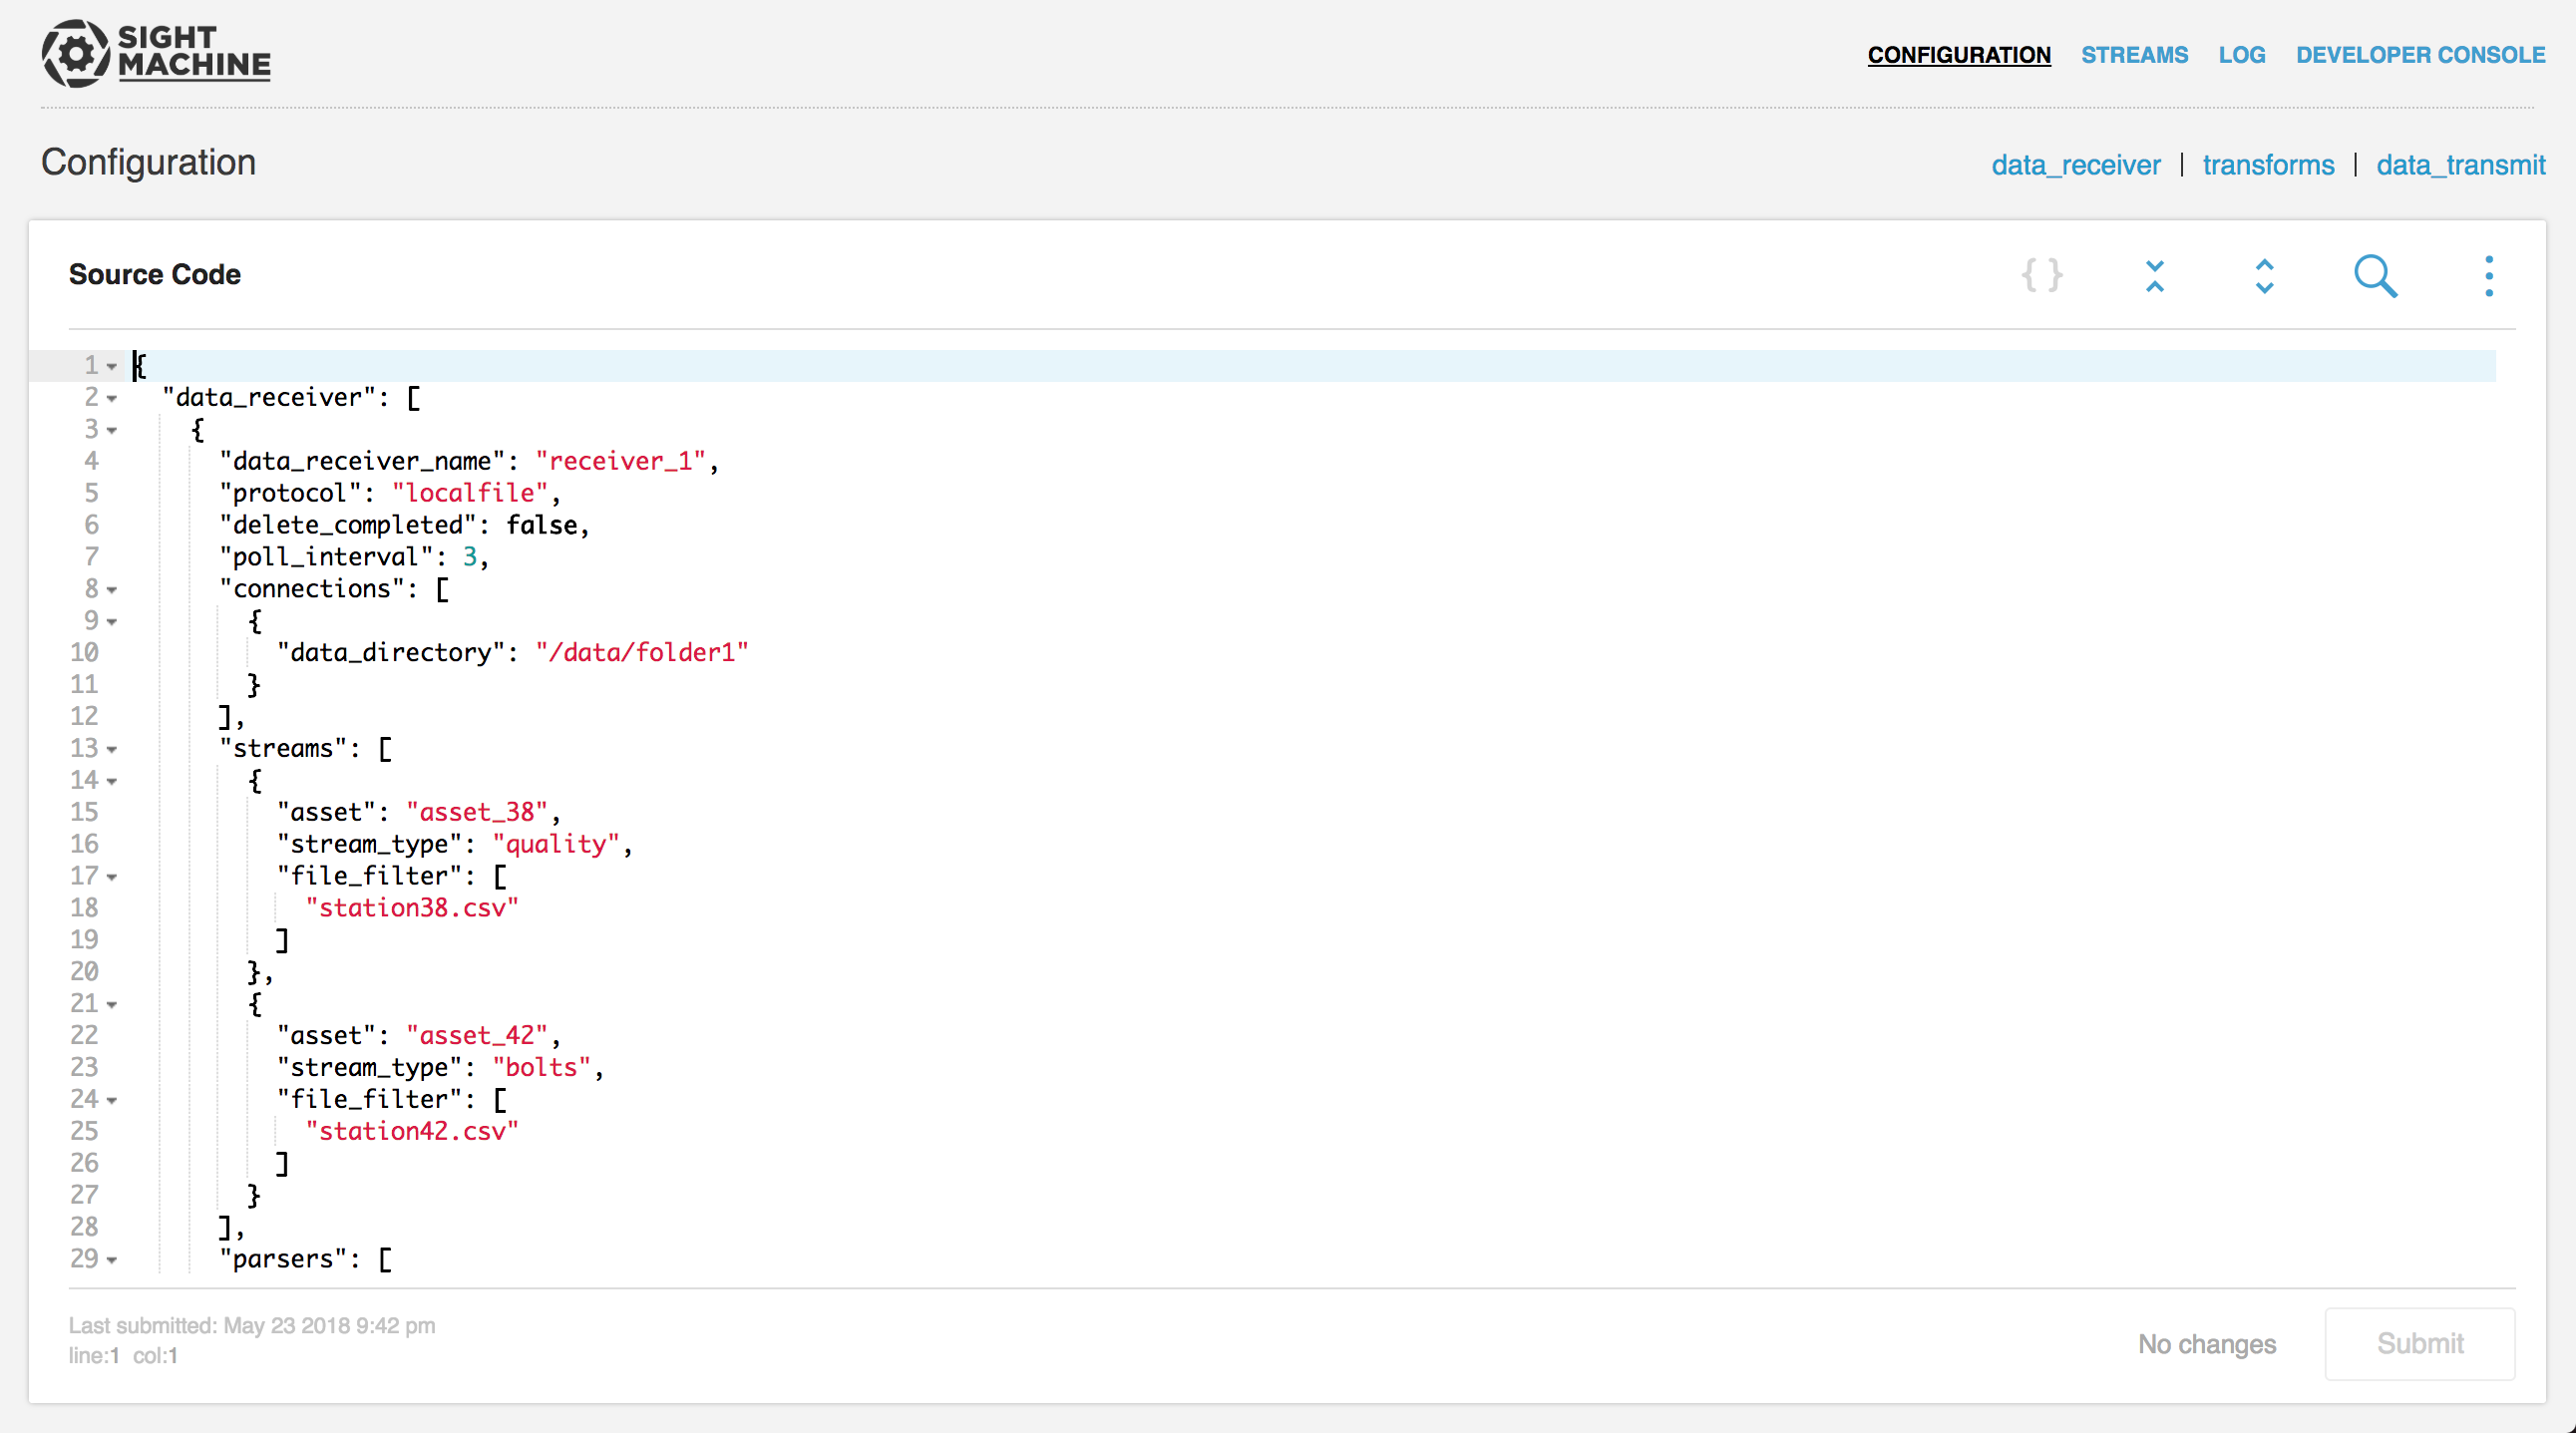Open the data_transmit configuration link

point(2461,164)
